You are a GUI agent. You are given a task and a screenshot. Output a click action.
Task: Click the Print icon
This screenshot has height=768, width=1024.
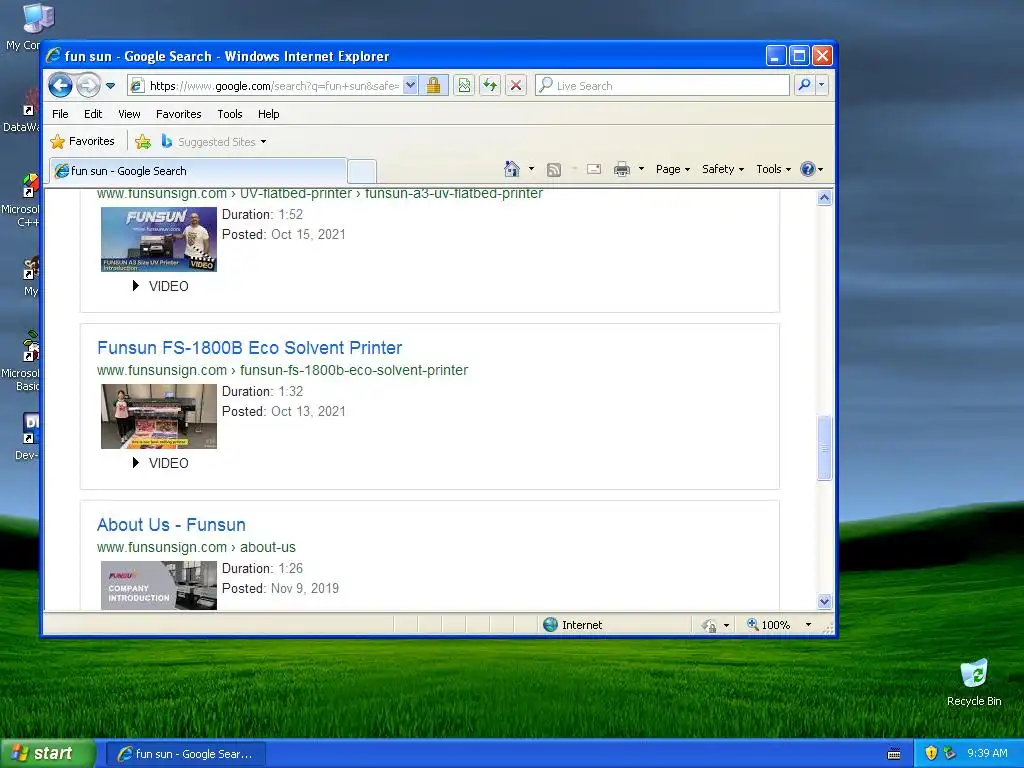tap(622, 170)
